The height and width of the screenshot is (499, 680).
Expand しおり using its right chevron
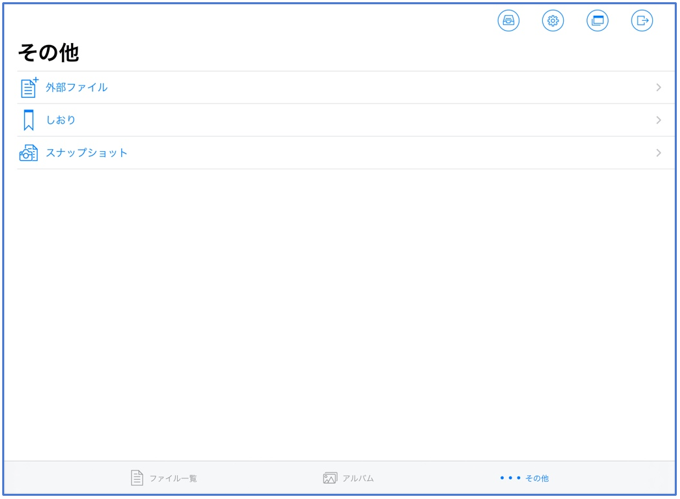pyautogui.click(x=658, y=120)
